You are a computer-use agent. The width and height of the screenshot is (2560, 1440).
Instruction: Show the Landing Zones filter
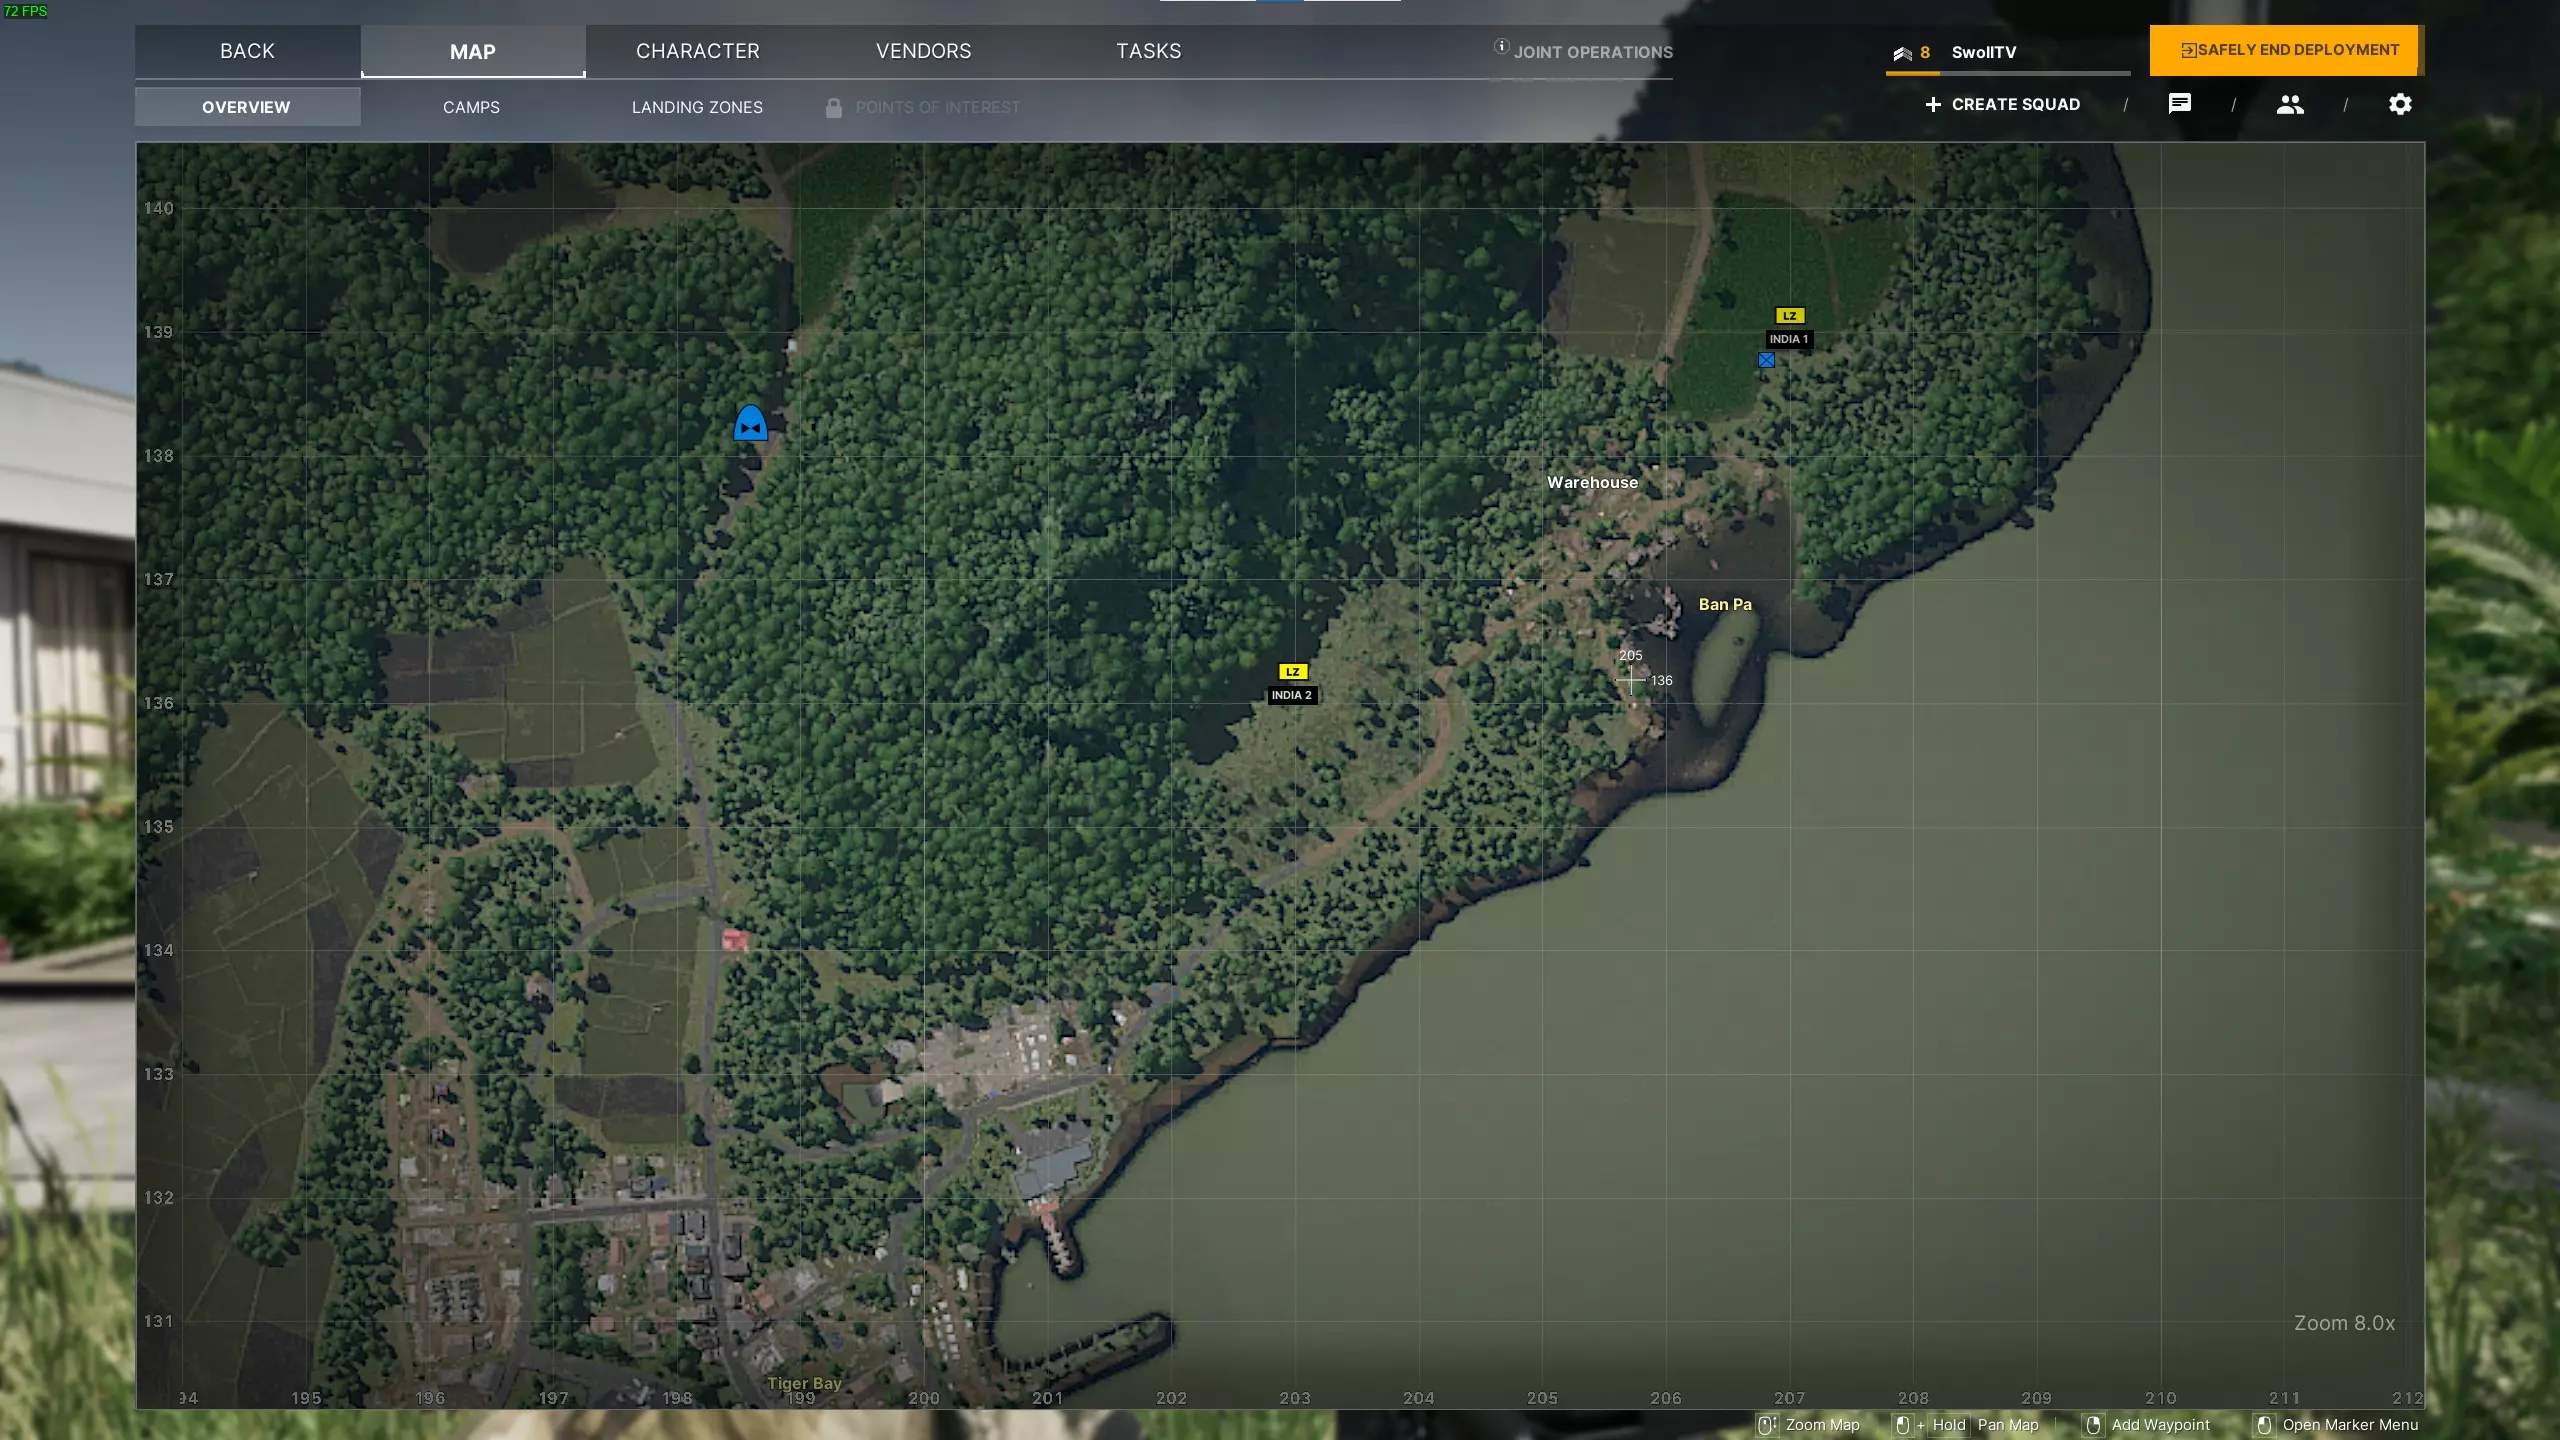(697, 107)
